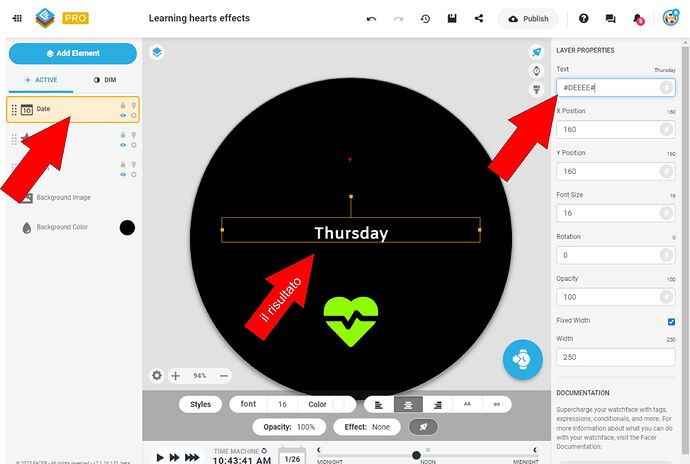Open the font picker
The height and width of the screenshot is (464, 690).
(x=248, y=404)
